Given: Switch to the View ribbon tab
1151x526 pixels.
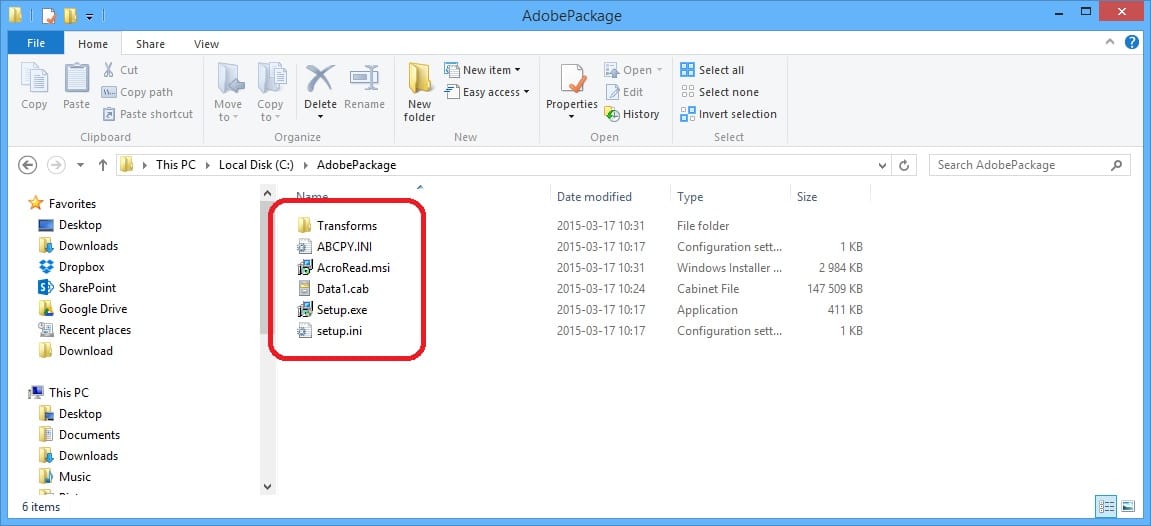Looking at the screenshot, I should (x=206, y=44).
